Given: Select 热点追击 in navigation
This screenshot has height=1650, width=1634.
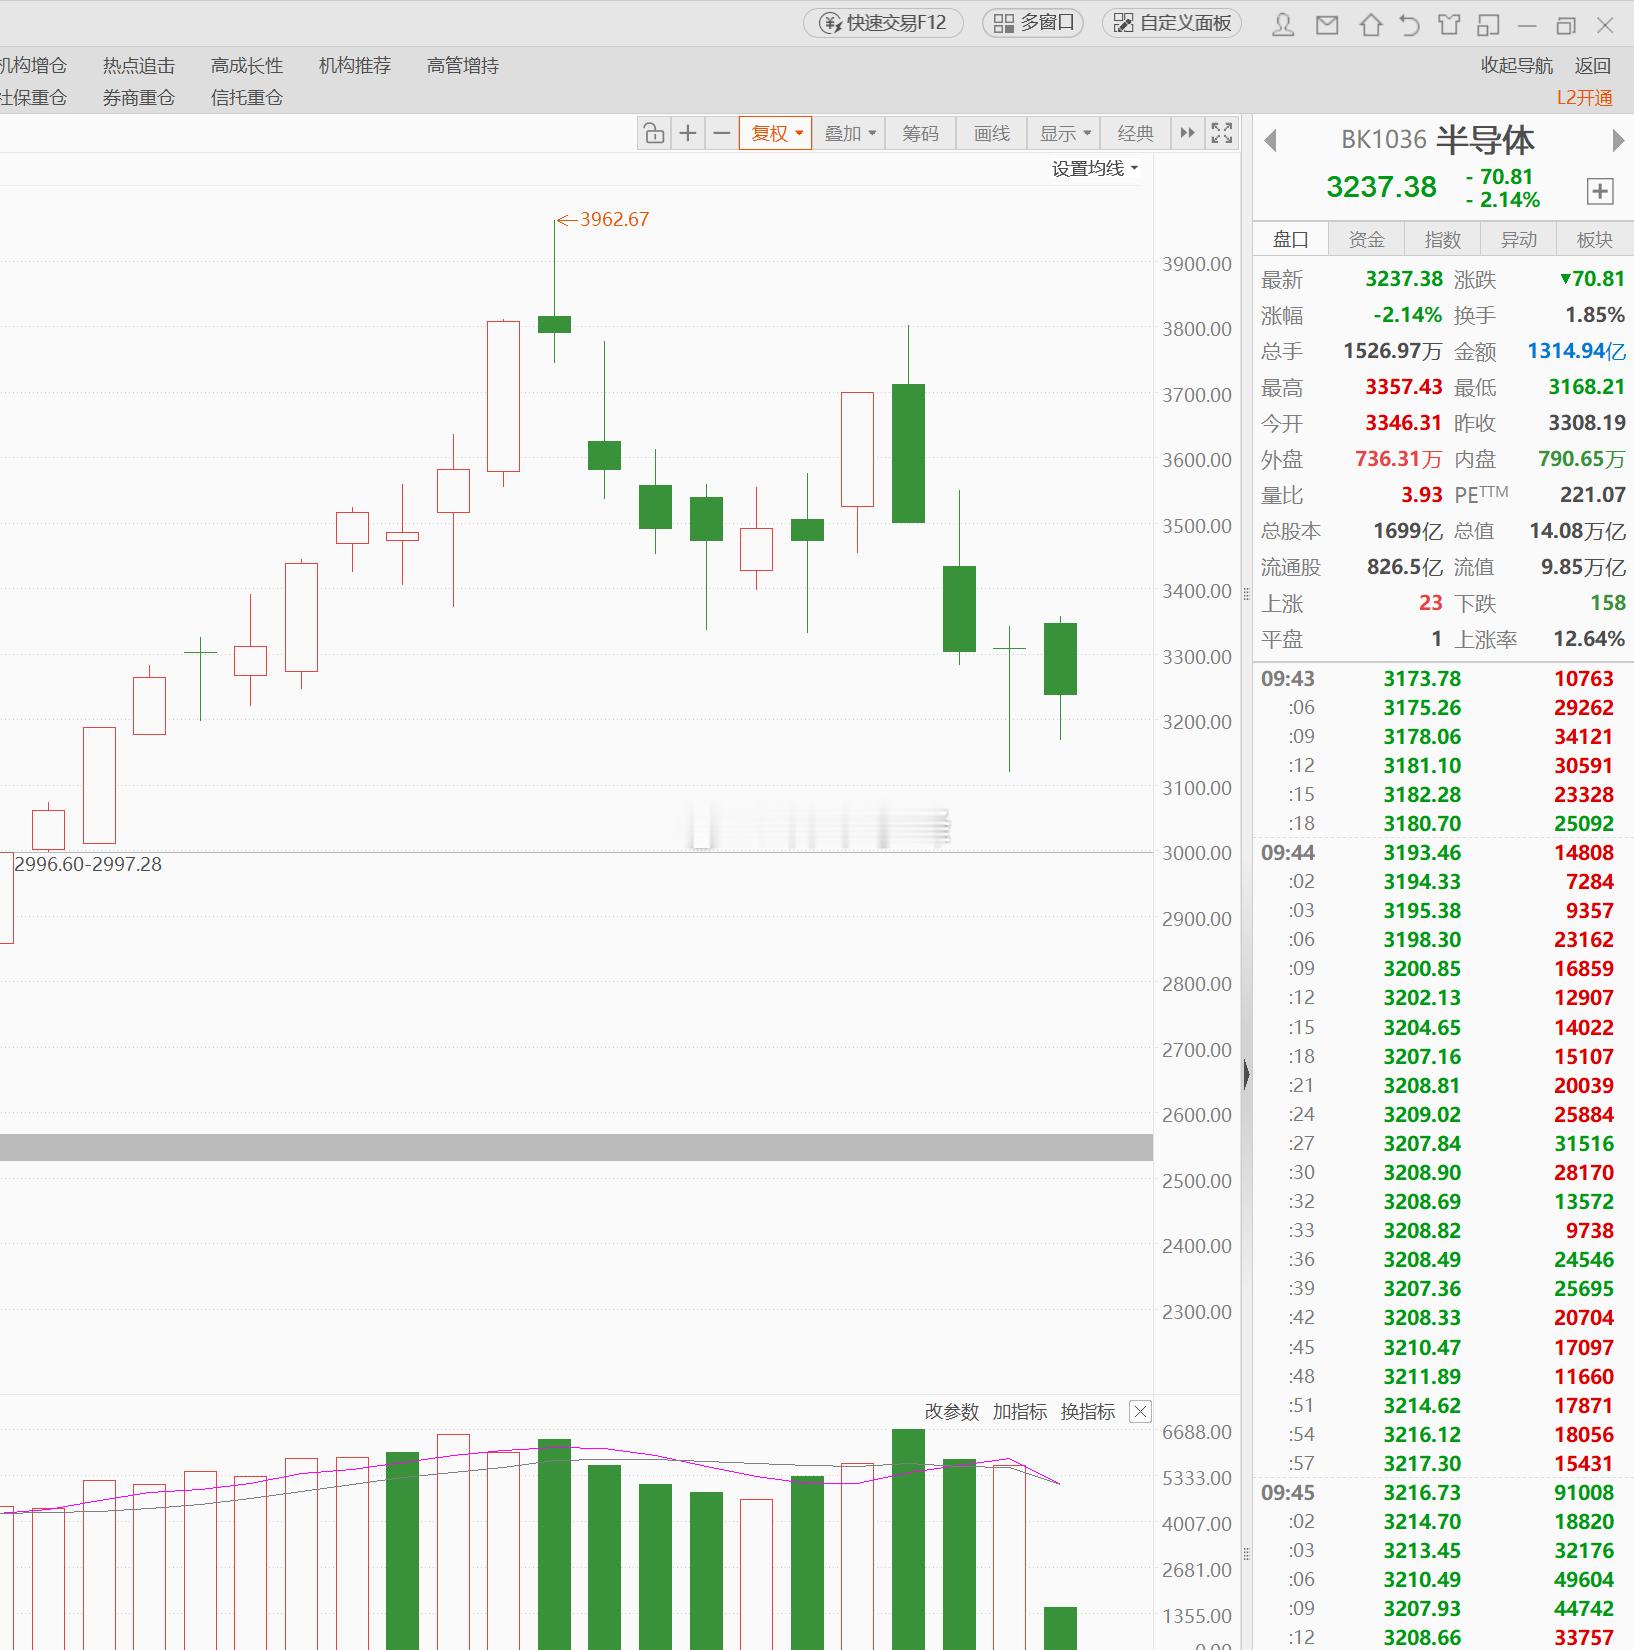Looking at the screenshot, I should click(x=138, y=65).
